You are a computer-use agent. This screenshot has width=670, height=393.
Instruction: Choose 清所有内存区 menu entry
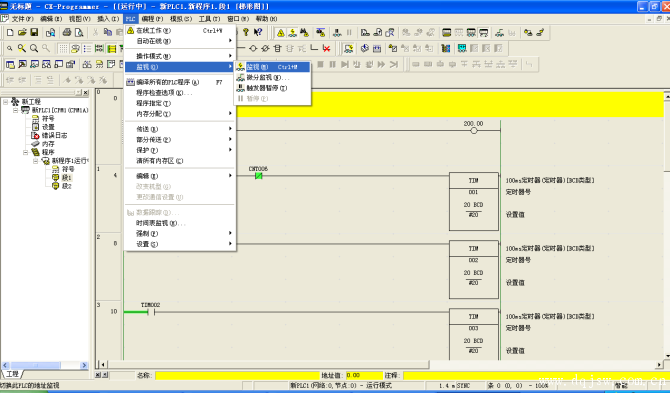[180, 161]
